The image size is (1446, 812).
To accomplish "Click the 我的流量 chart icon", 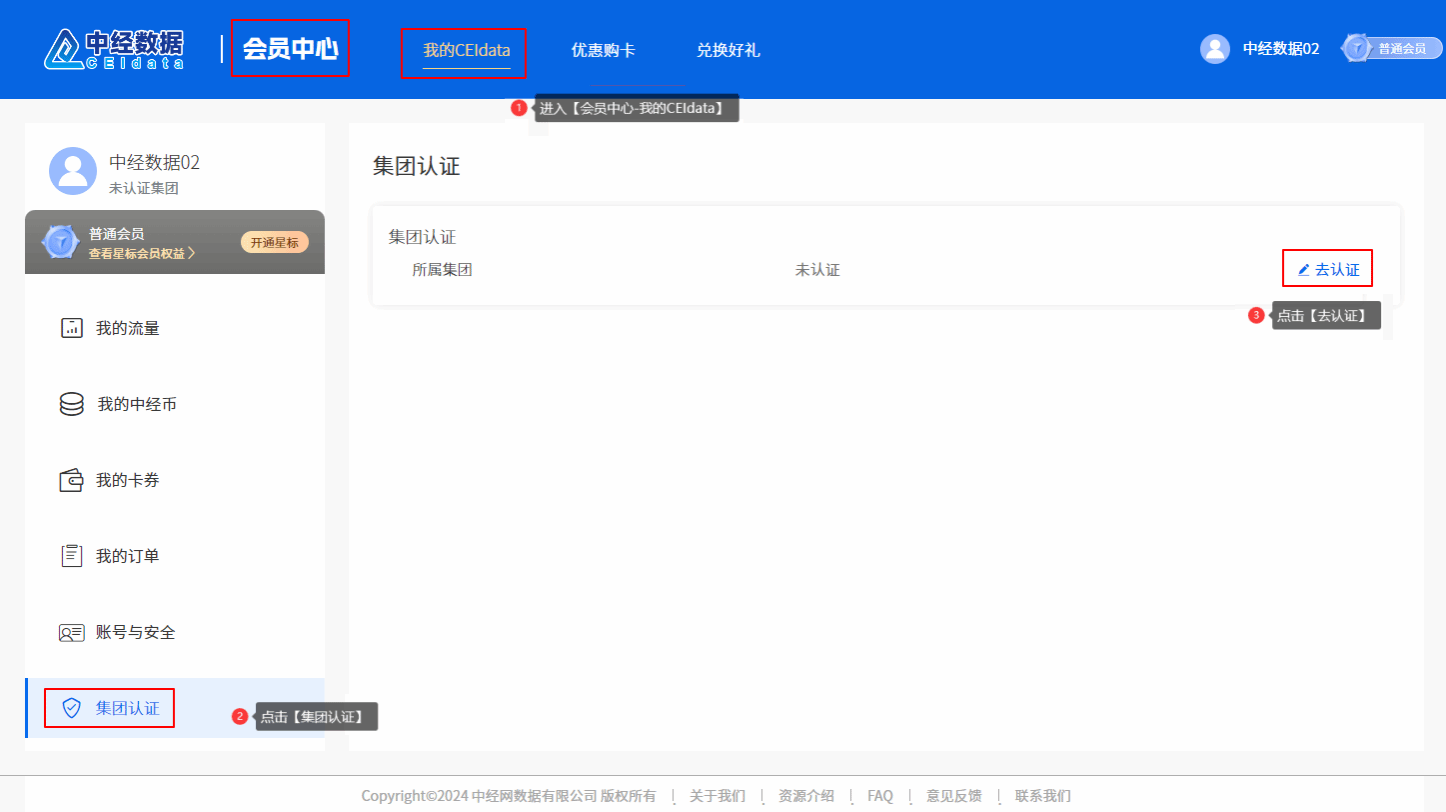I will pyautogui.click(x=71, y=328).
